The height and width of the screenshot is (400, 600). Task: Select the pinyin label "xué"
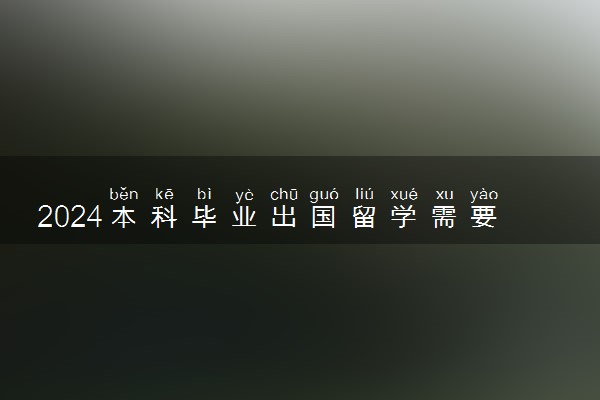pos(404,194)
